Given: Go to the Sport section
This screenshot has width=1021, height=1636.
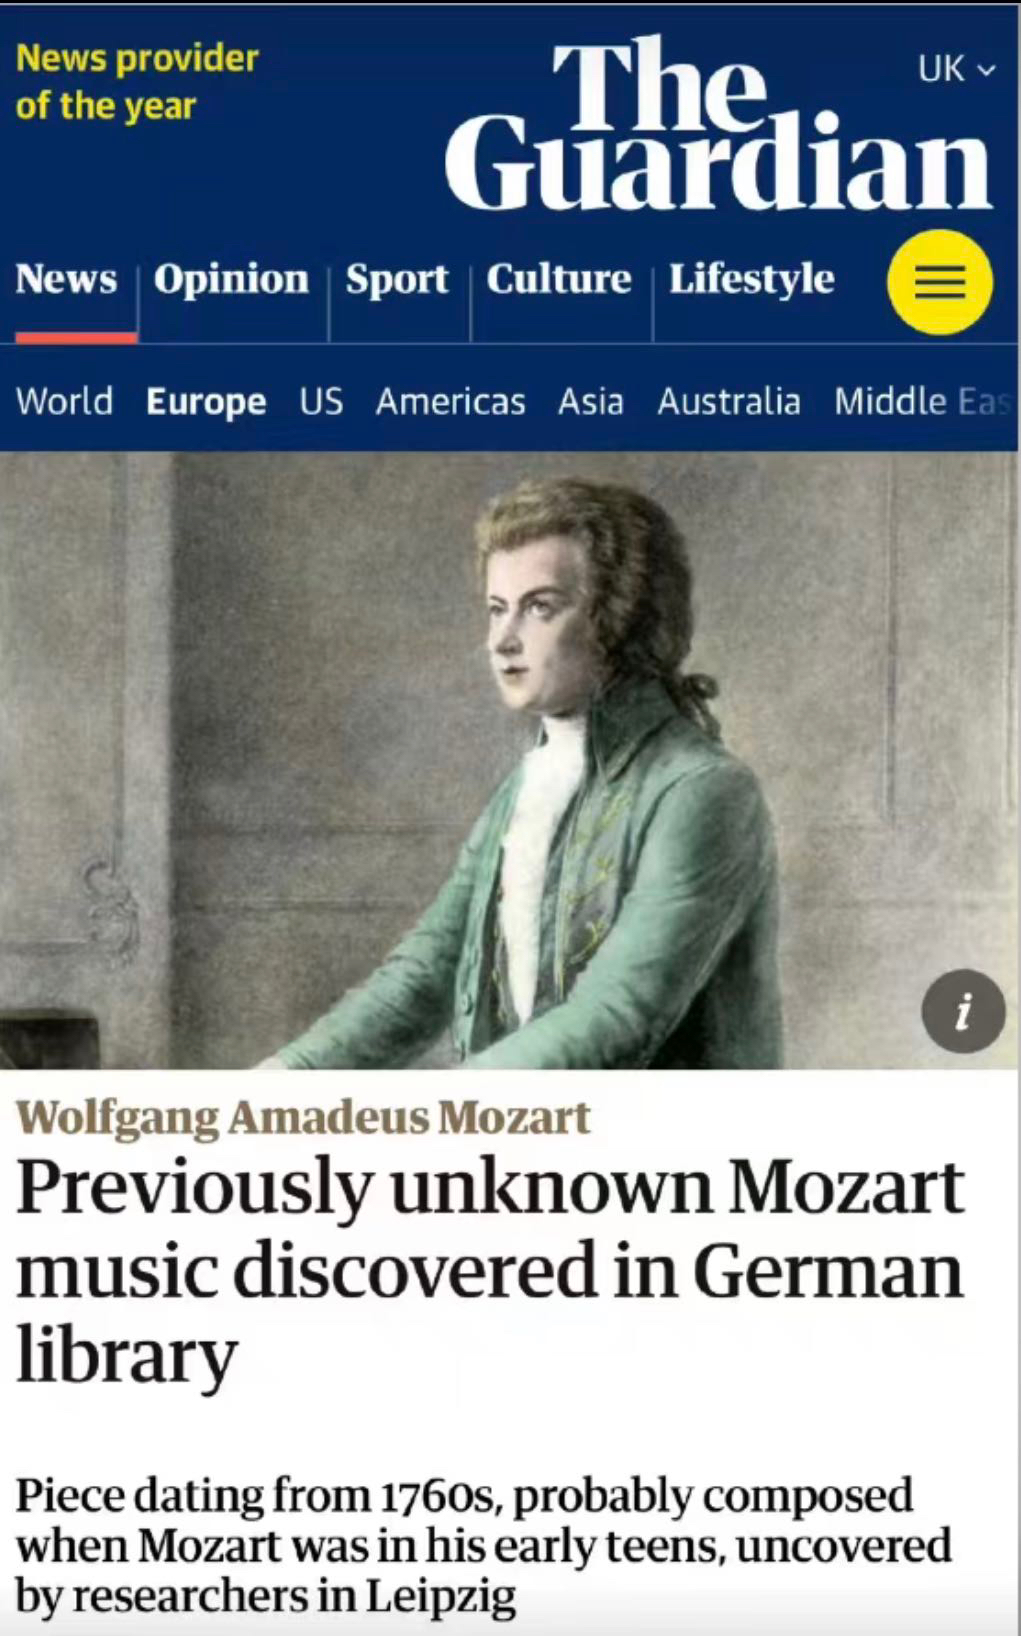Looking at the screenshot, I should [397, 279].
